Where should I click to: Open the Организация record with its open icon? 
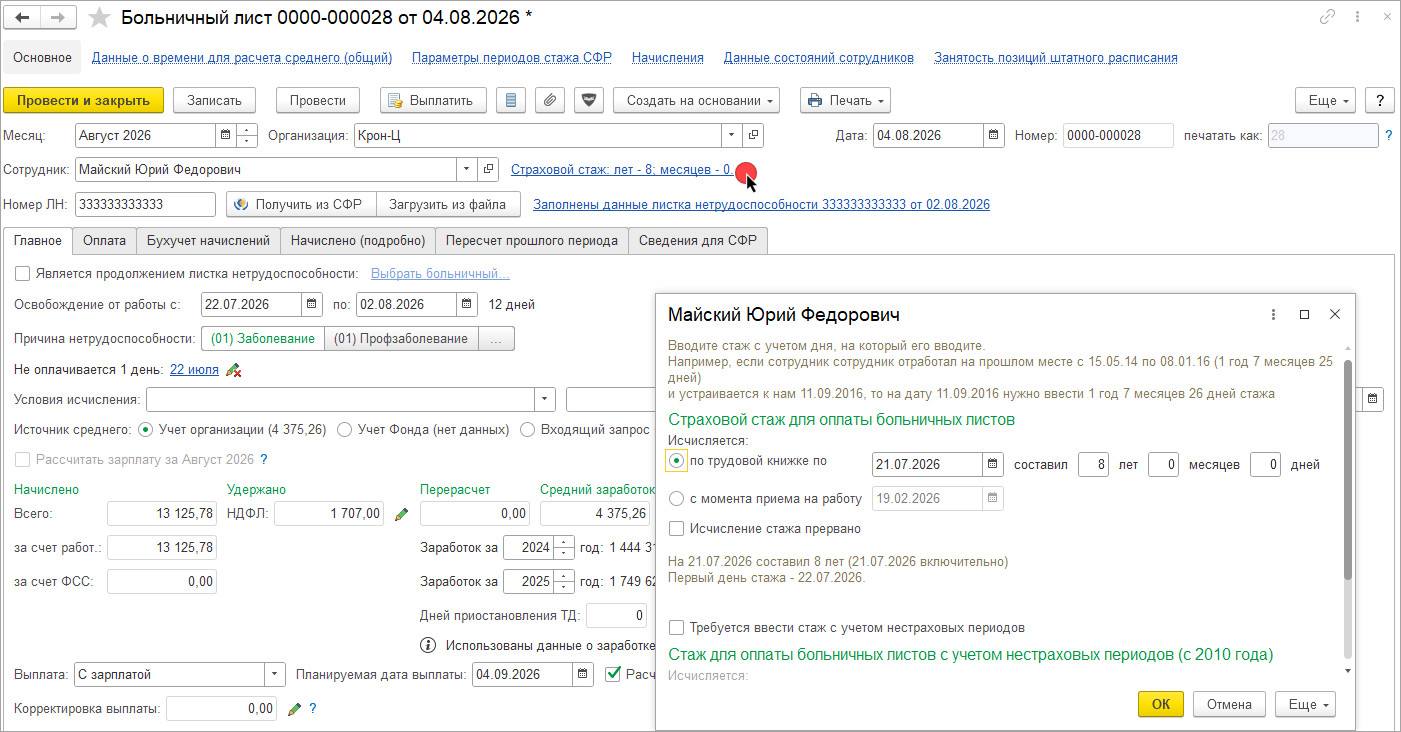point(754,135)
